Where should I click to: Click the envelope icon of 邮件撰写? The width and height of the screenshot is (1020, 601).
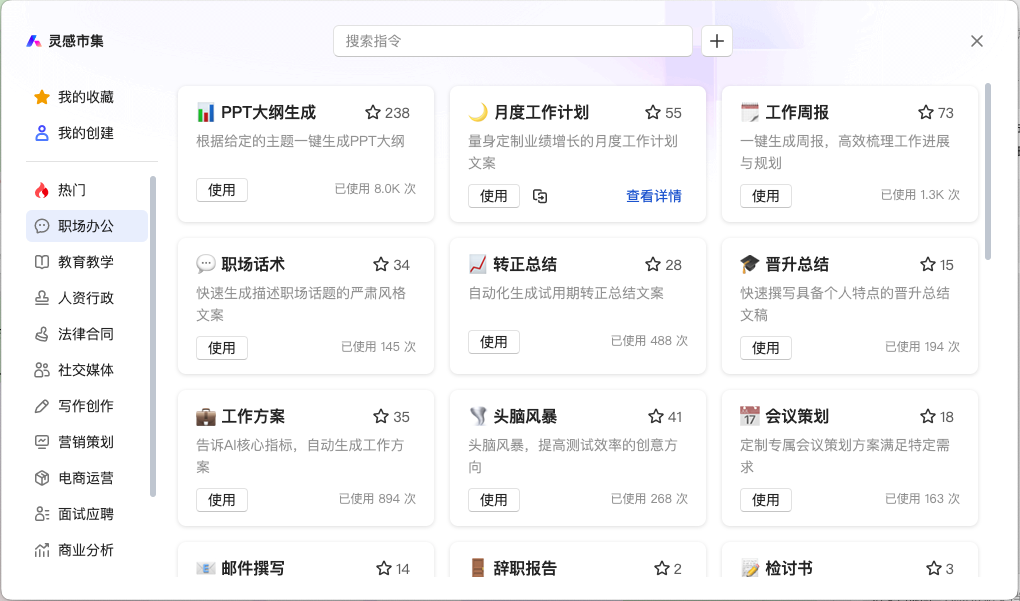click(x=206, y=568)
